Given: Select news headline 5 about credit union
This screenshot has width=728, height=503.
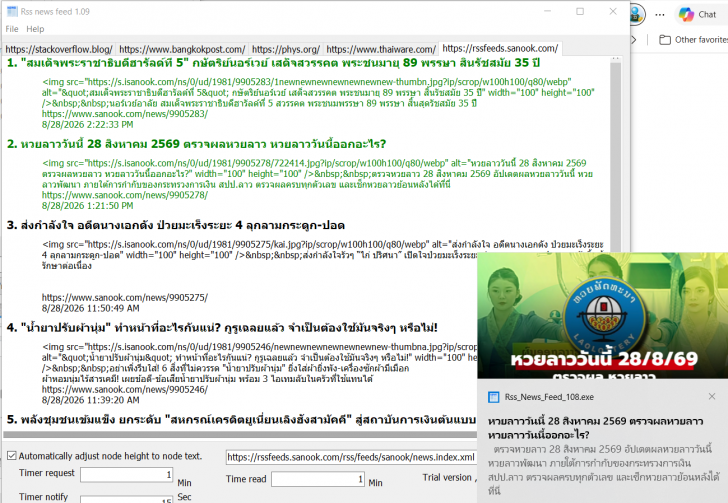Looking at the screenshot, I should 241,419.
